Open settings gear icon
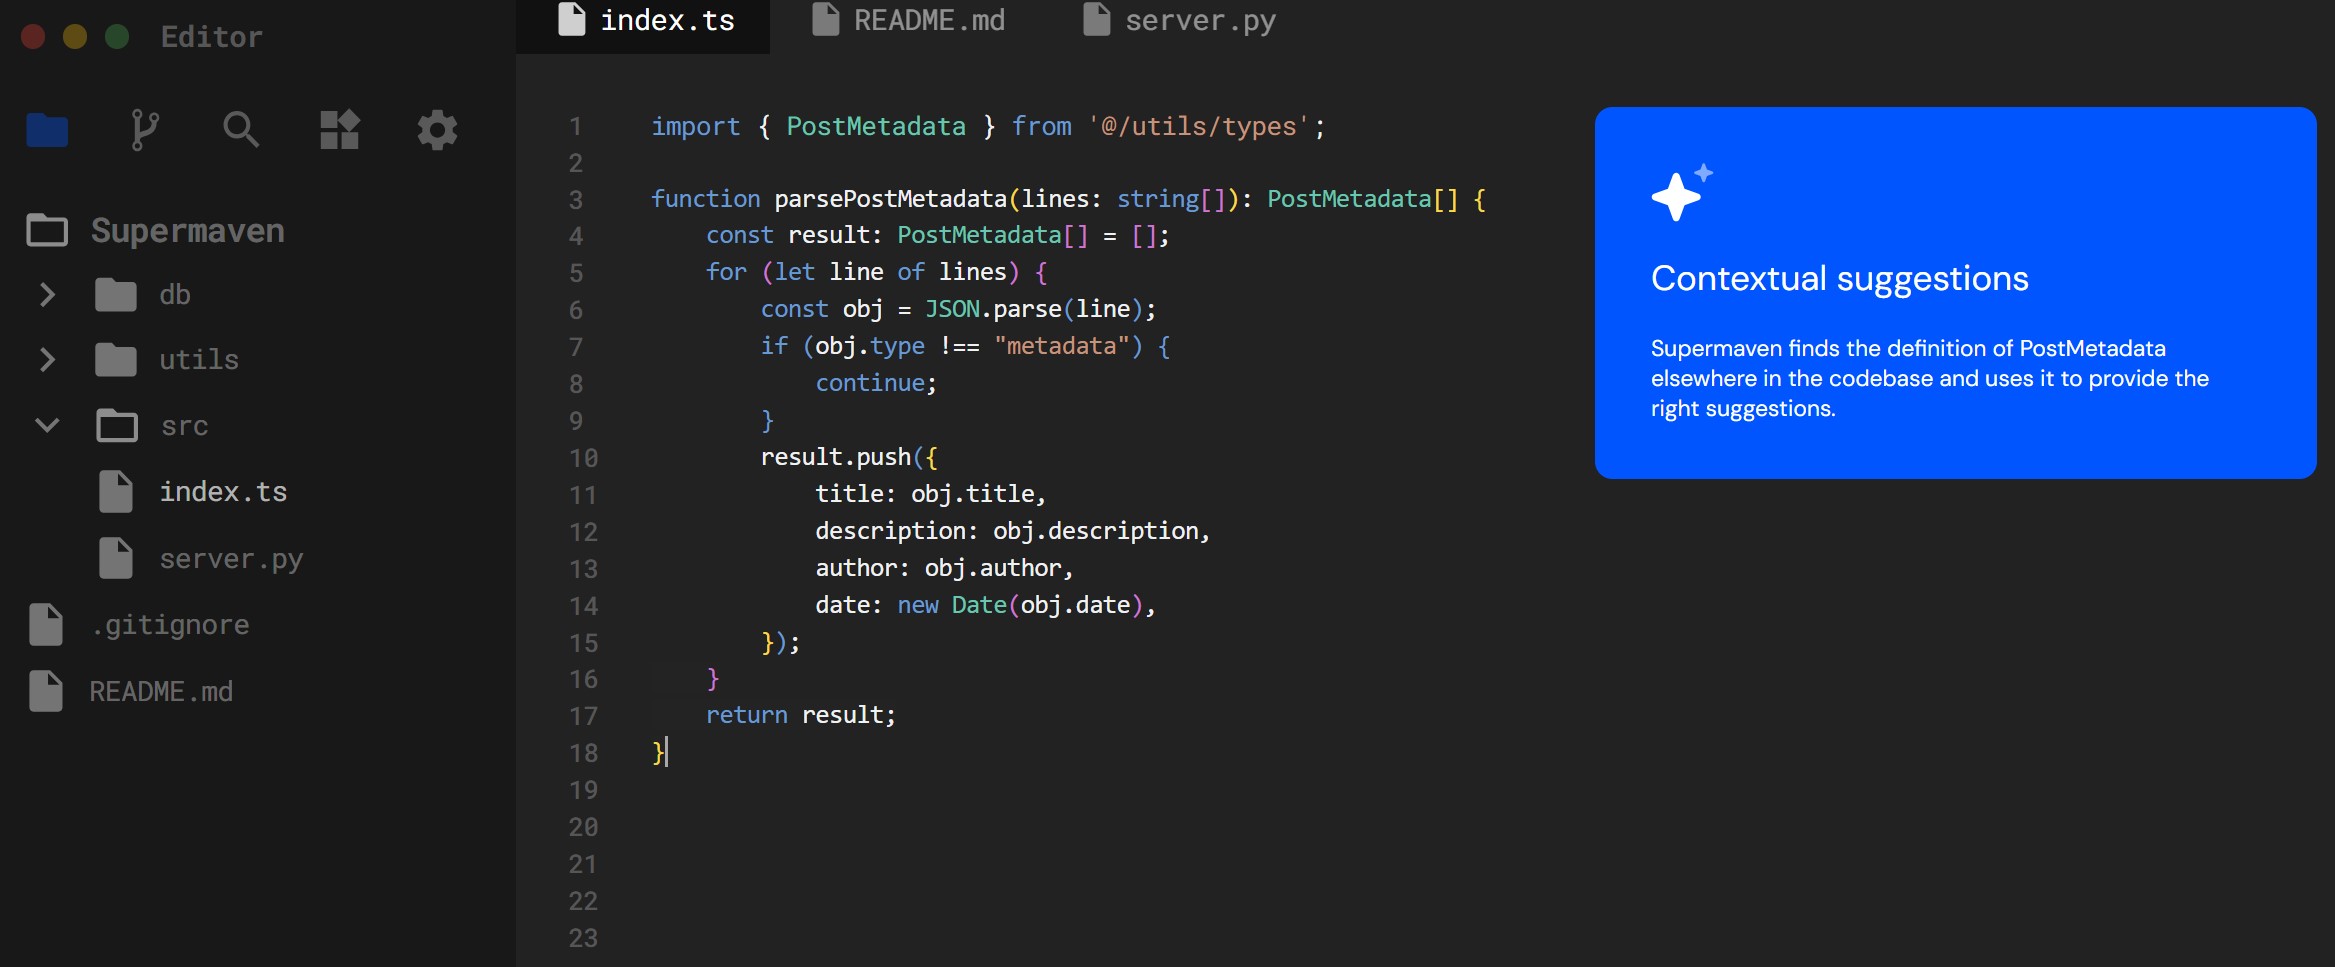This screenshot has width=2335, height=967. tap(437, 130)
